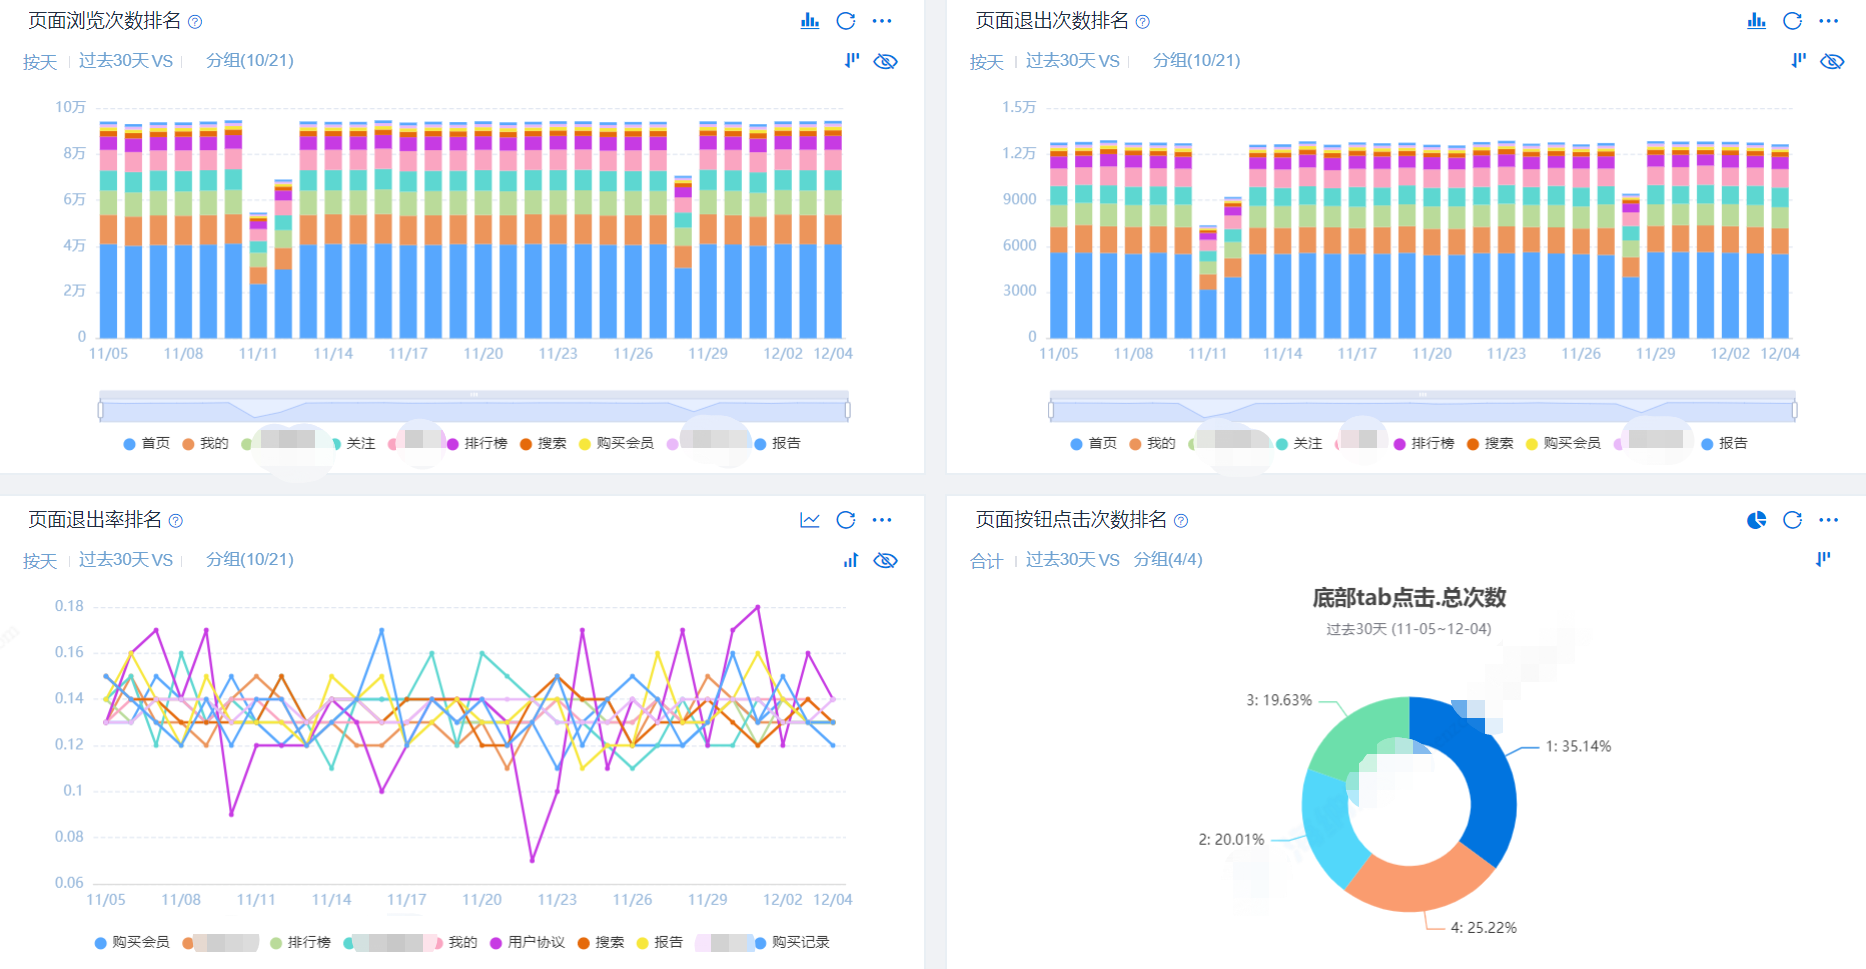
Task: Click range slider under 页面退出次数排名 chart
Action: tap(1423, 409)
